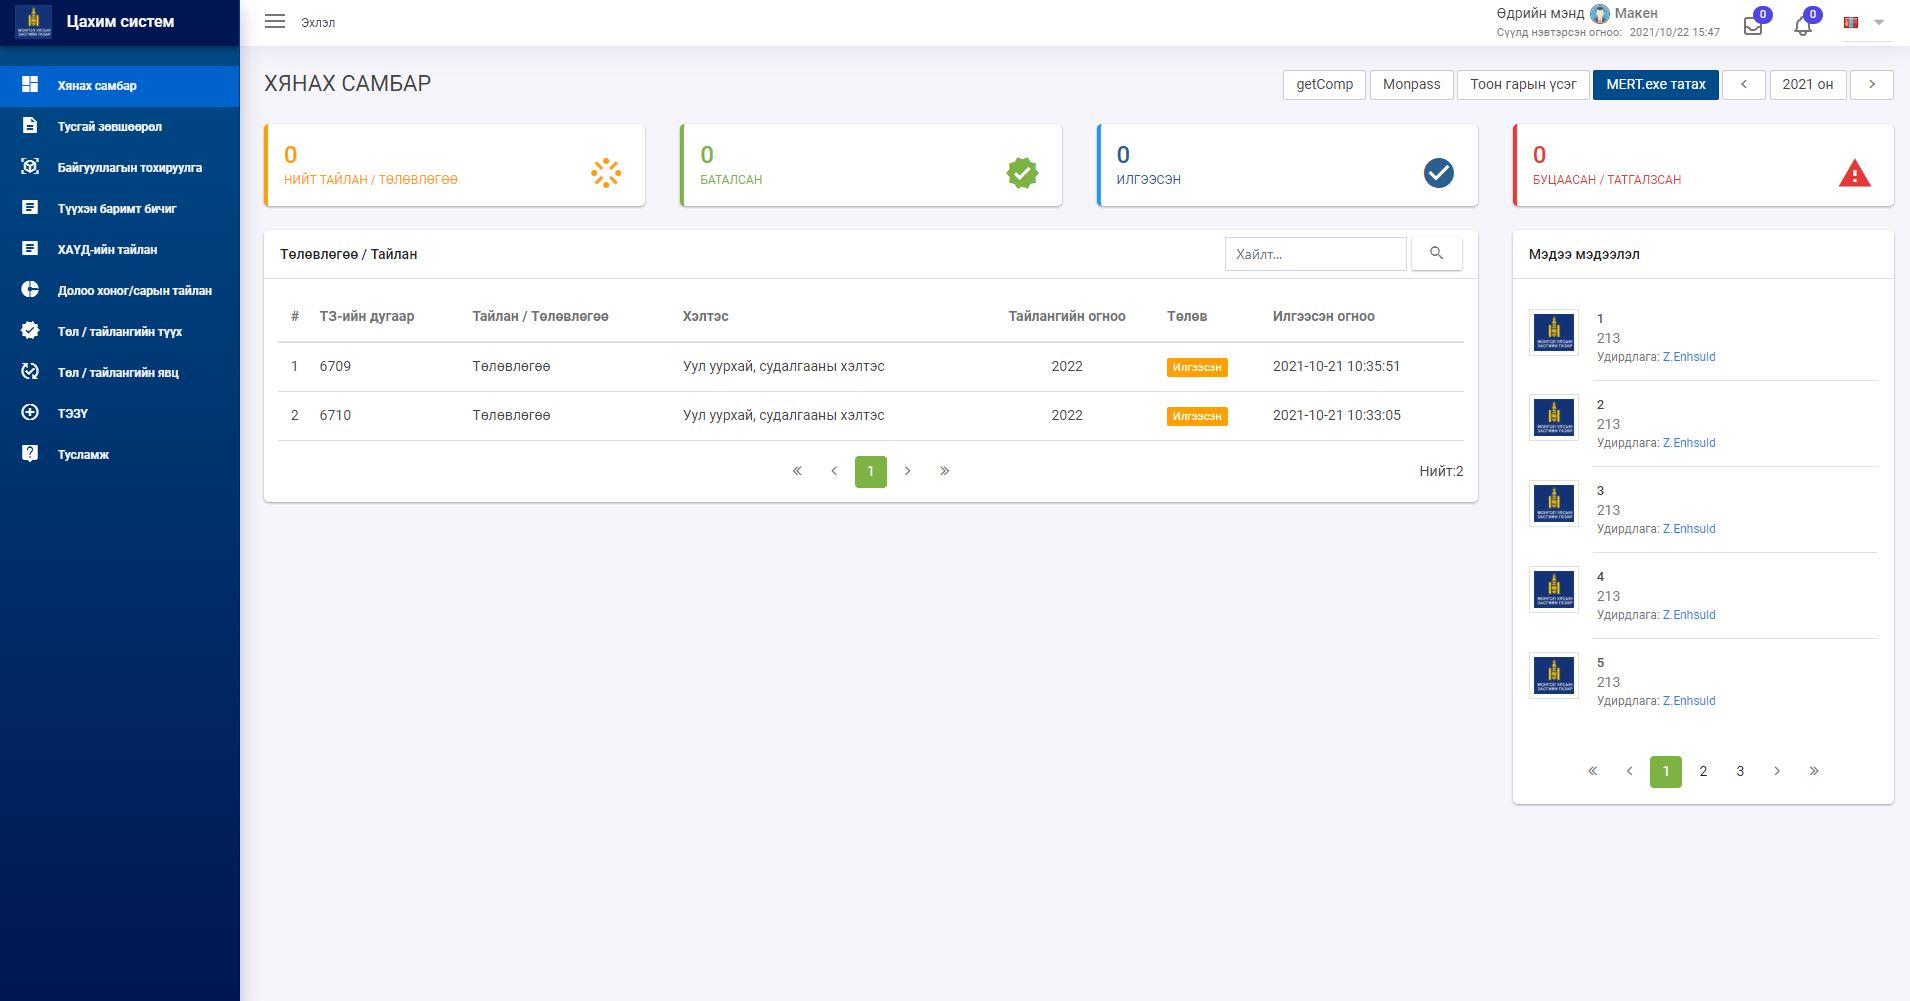Go to page 2 of news list
This screenshot has width=1910, height=1001.
[1703, 771]
